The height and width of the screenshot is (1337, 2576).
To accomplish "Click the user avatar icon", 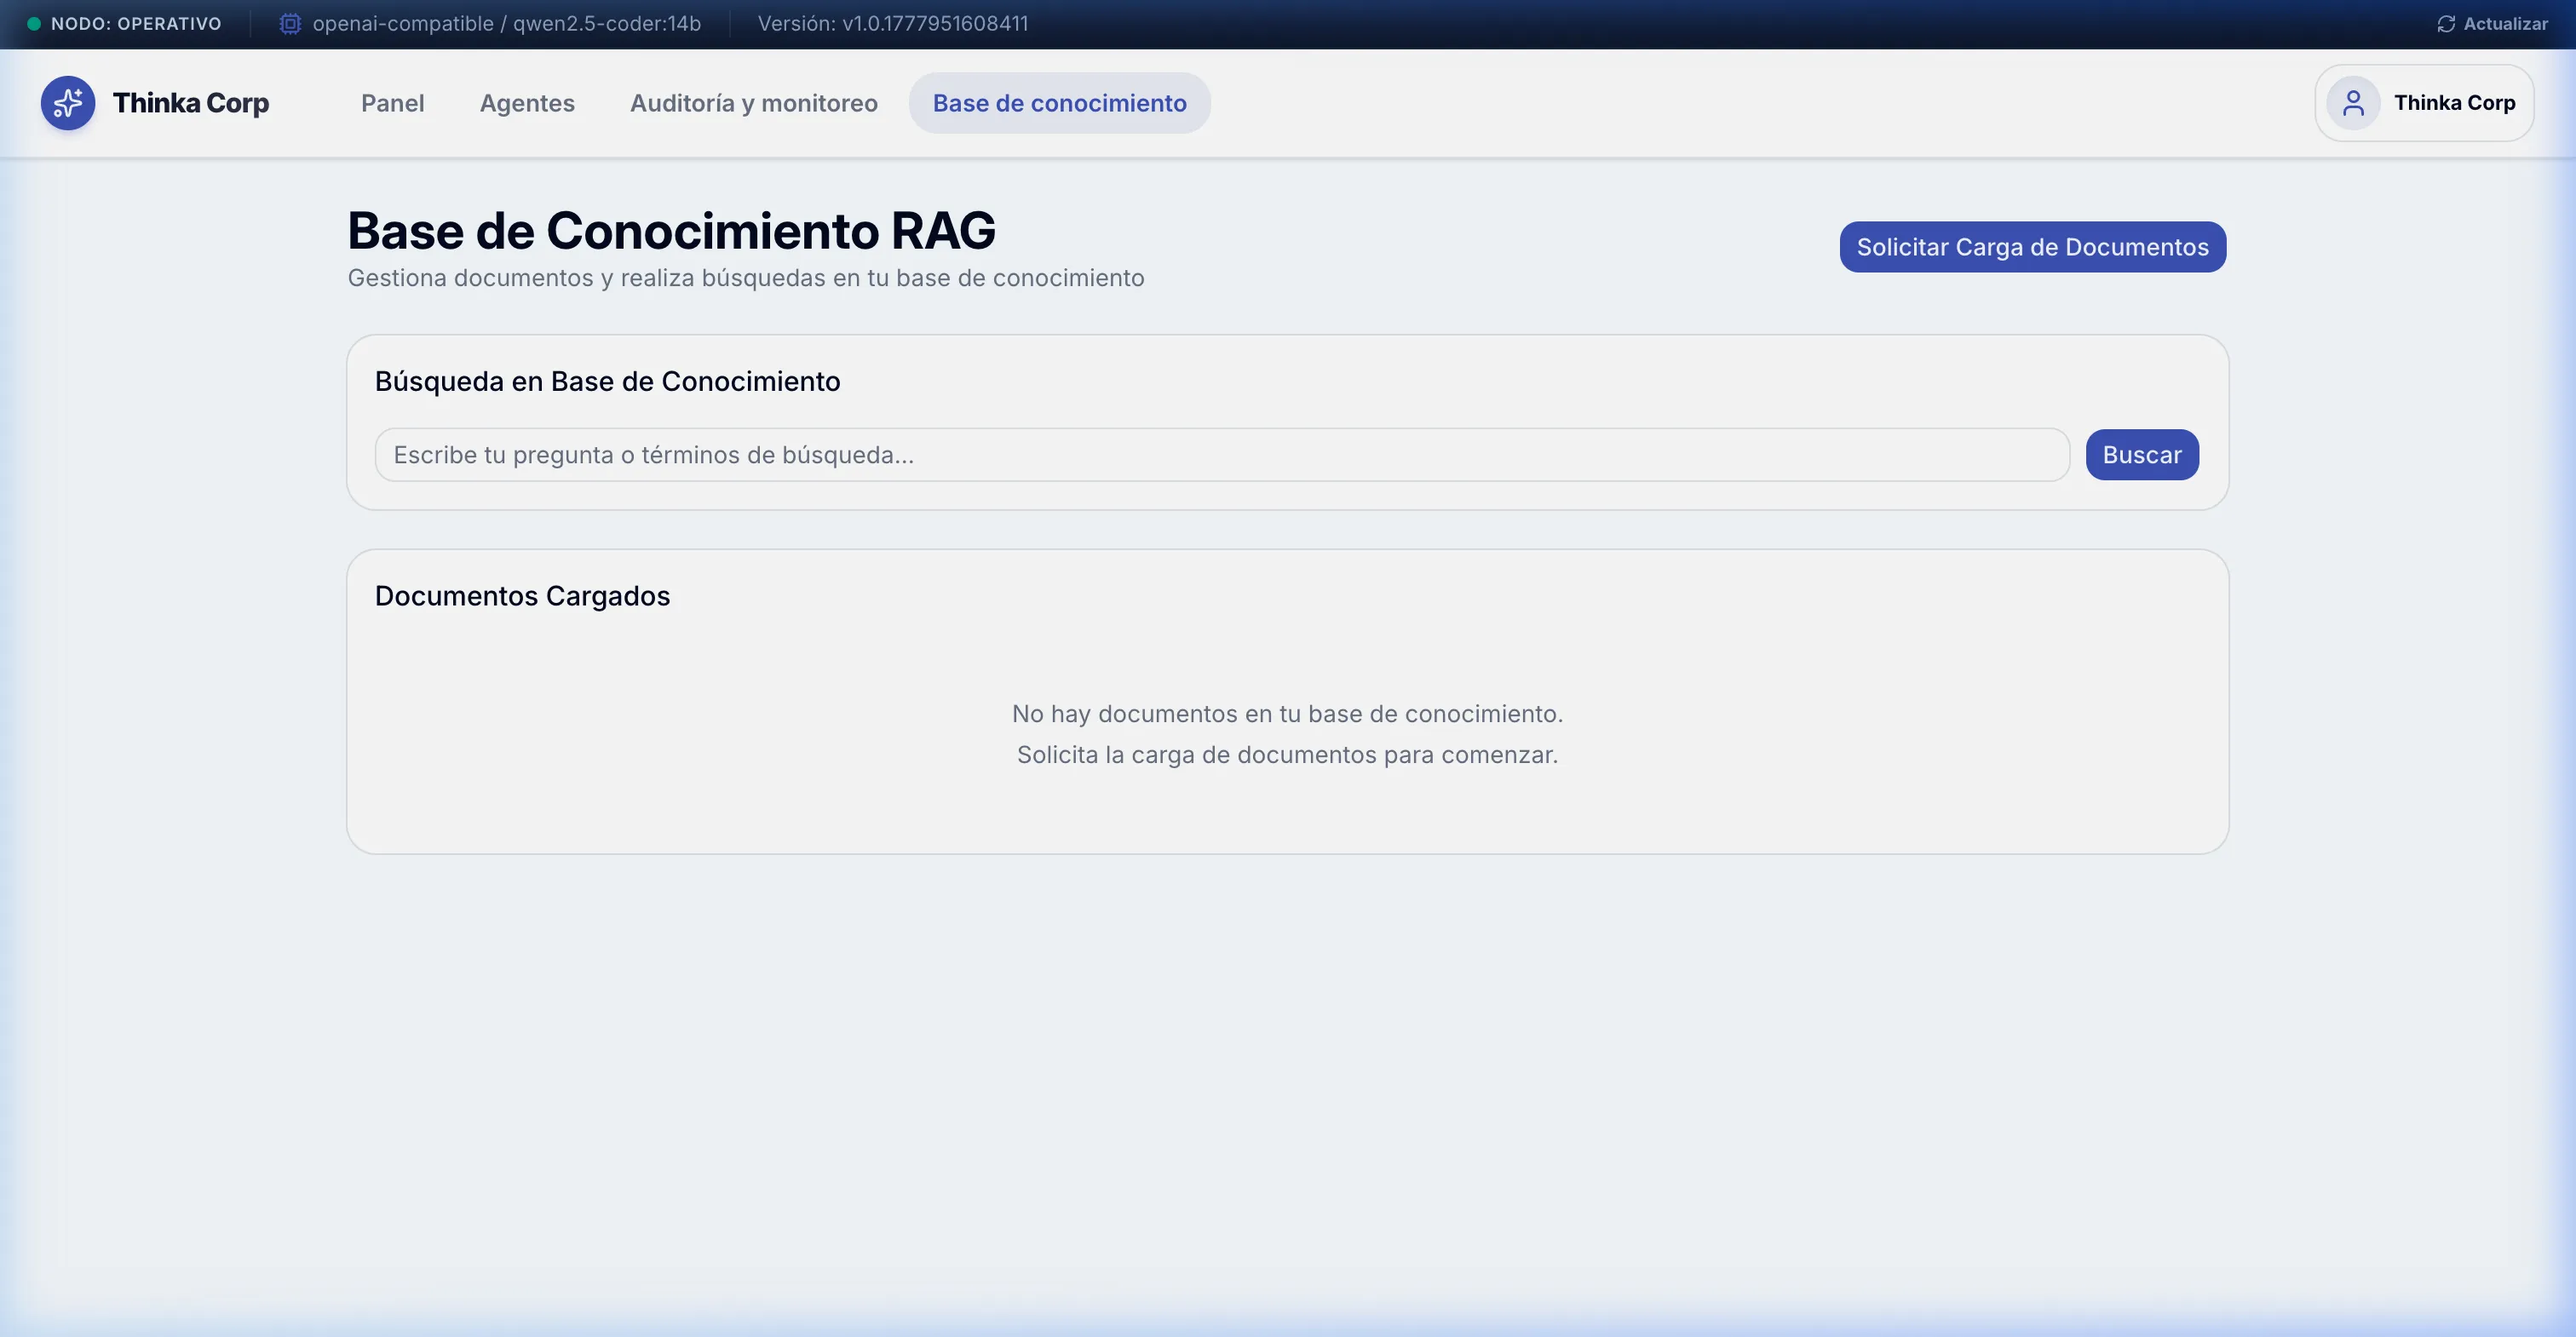I will pyautogui.click(x=2353, y=103).
